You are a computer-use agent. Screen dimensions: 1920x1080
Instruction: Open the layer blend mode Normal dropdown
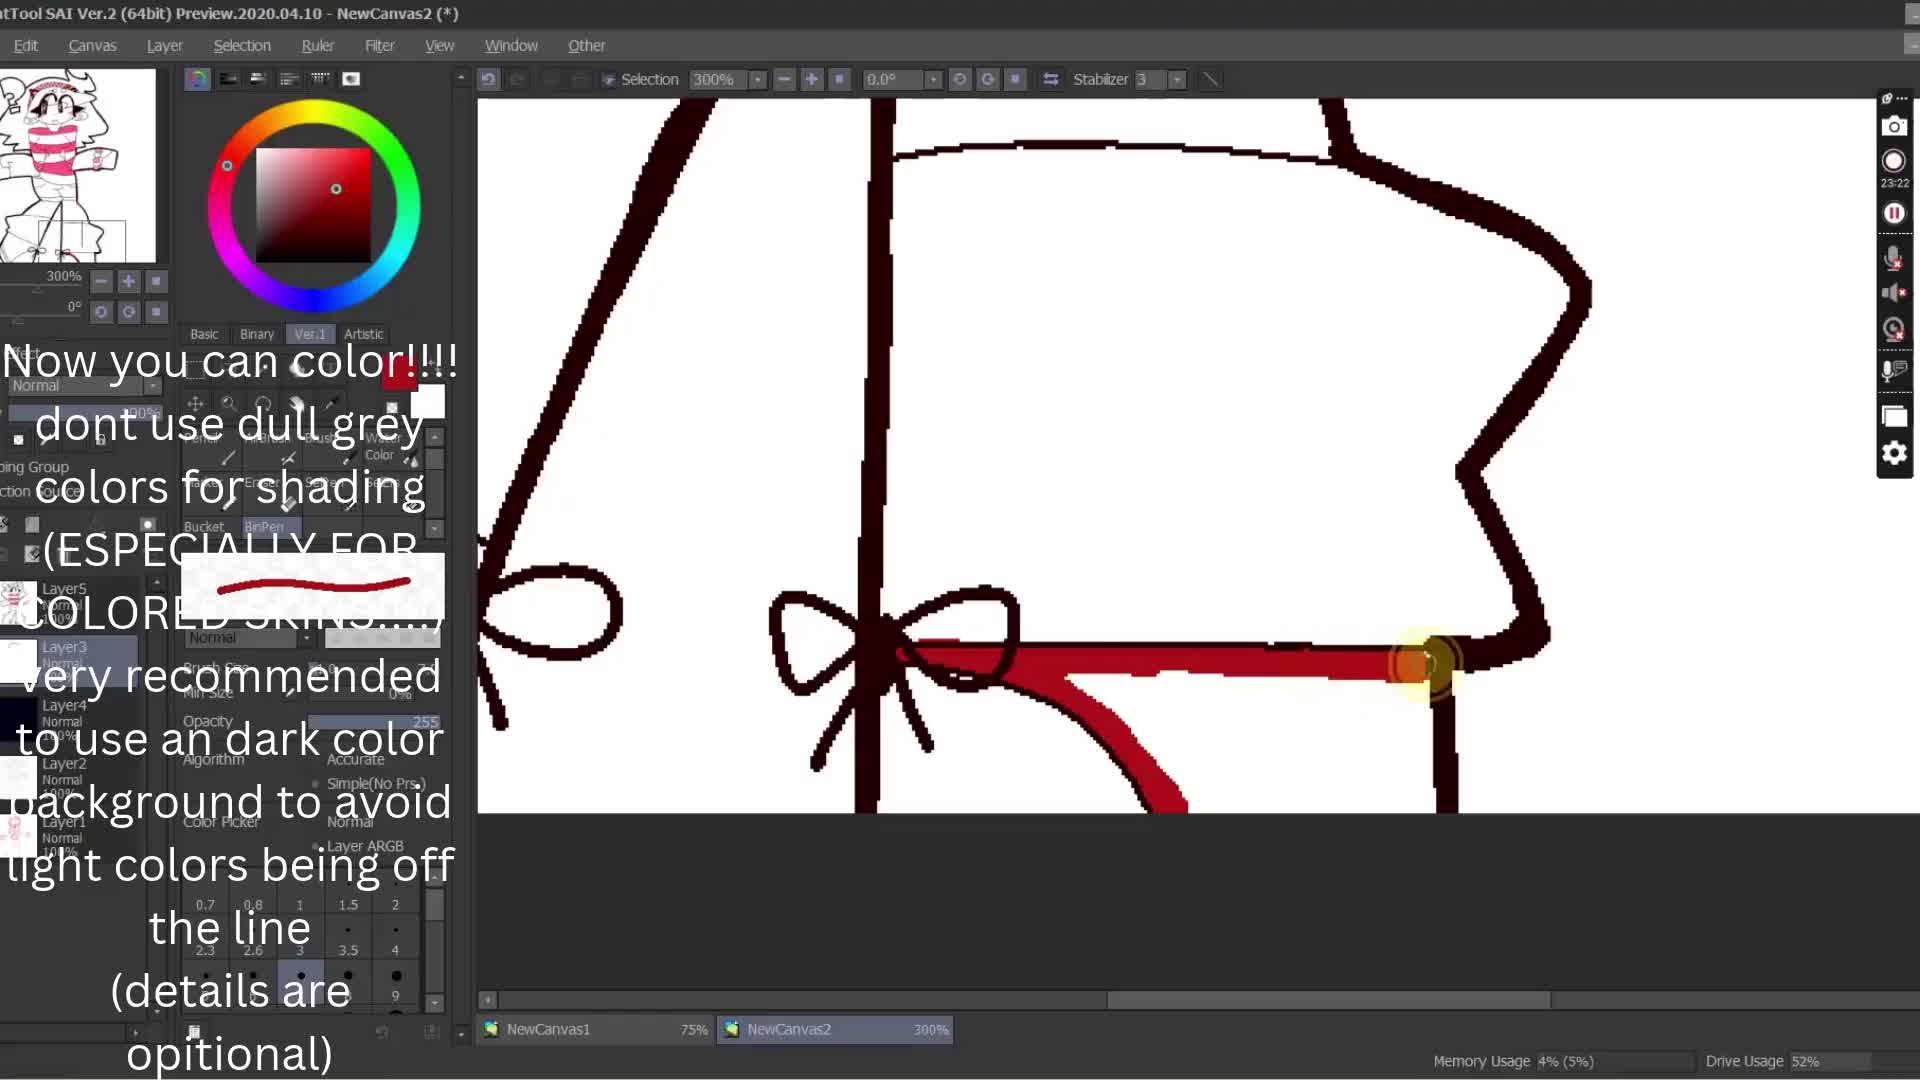click(x=84, y=386)
